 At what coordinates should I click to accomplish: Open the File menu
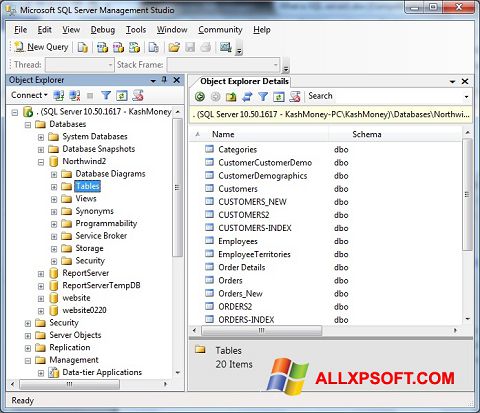[20, 30]
